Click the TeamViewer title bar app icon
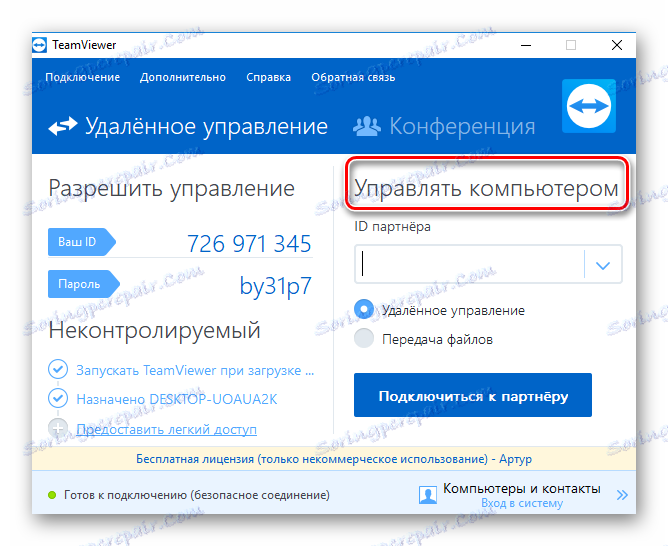Viewport: 668px width, 546px height. point(39,45)
